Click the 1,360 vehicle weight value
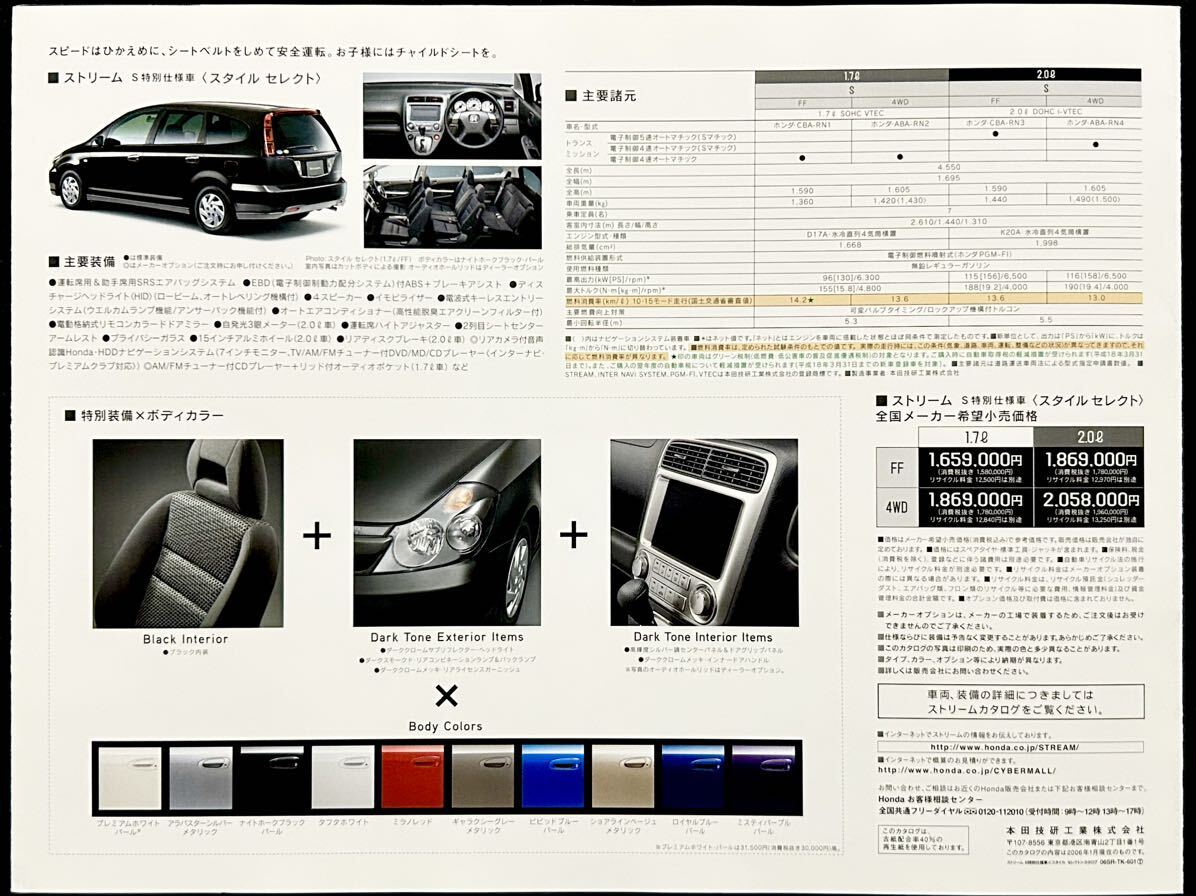Screen dimensions: 1196x896 point(802,201)
